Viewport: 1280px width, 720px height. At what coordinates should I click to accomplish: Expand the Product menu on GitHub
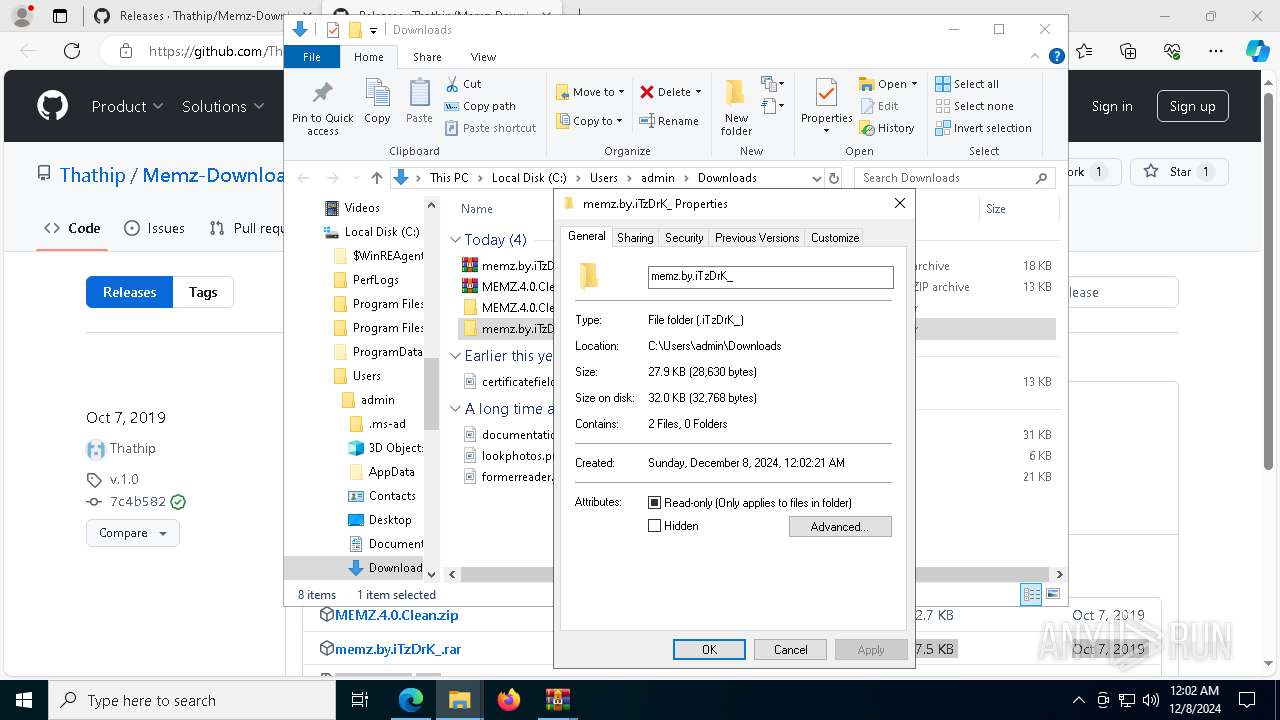coord(127,106)
